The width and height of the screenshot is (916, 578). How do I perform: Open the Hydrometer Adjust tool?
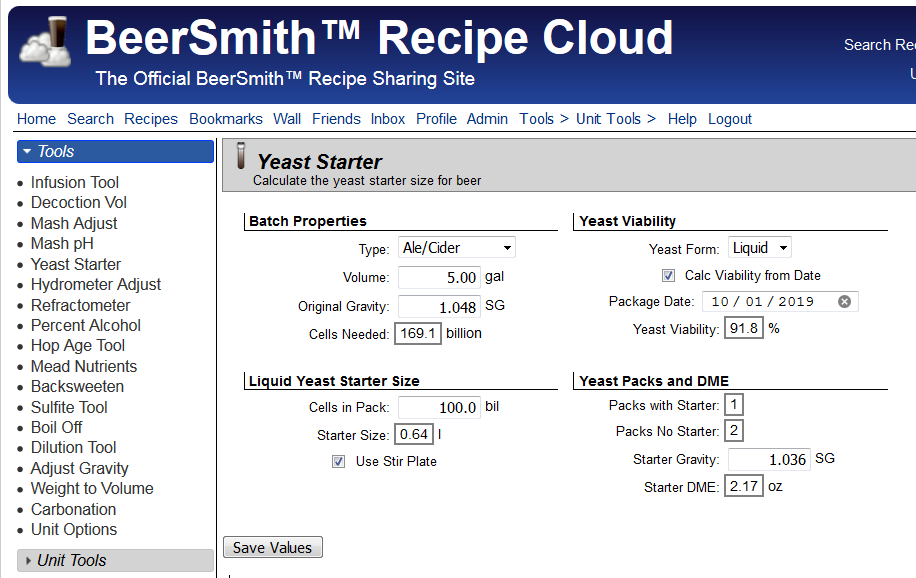96,284
